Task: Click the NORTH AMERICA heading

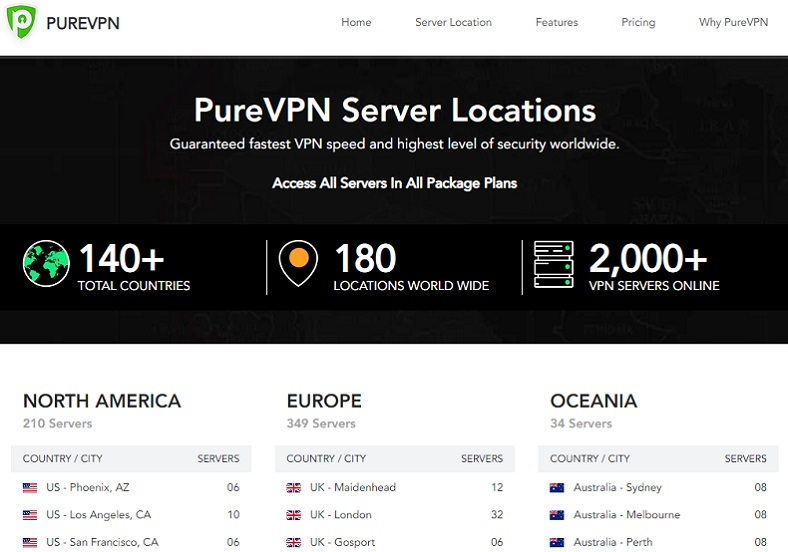Action: tap(102, 401)
